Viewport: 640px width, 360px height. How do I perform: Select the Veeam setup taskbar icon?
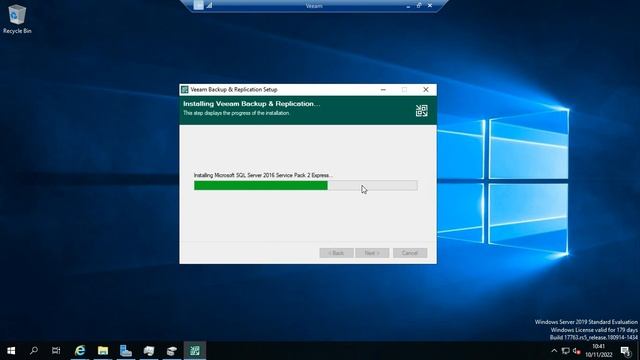tap(195, 351)
